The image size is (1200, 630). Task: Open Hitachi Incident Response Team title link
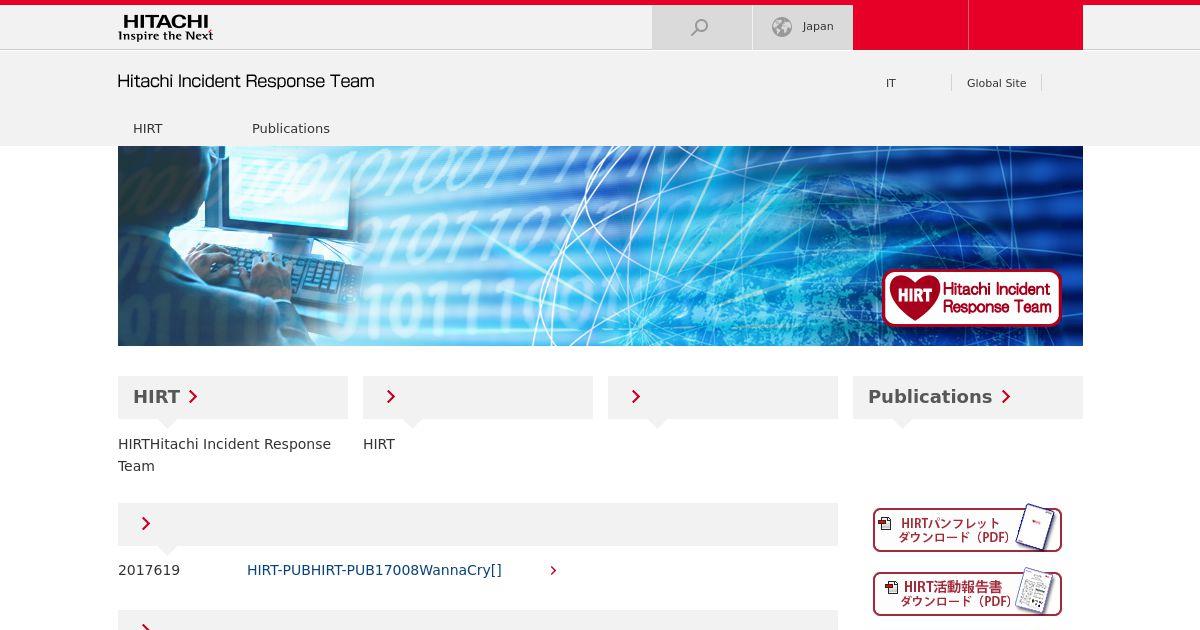tap(246, 81)
